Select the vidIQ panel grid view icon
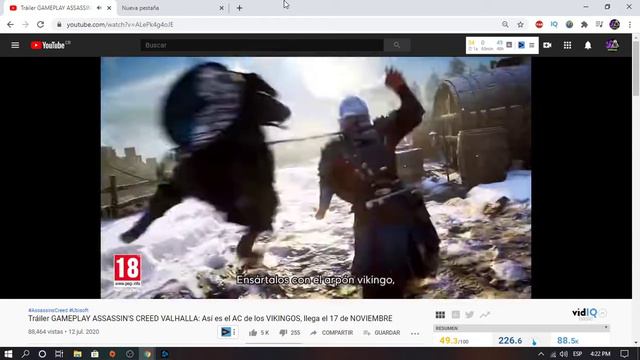 (440, 314)
